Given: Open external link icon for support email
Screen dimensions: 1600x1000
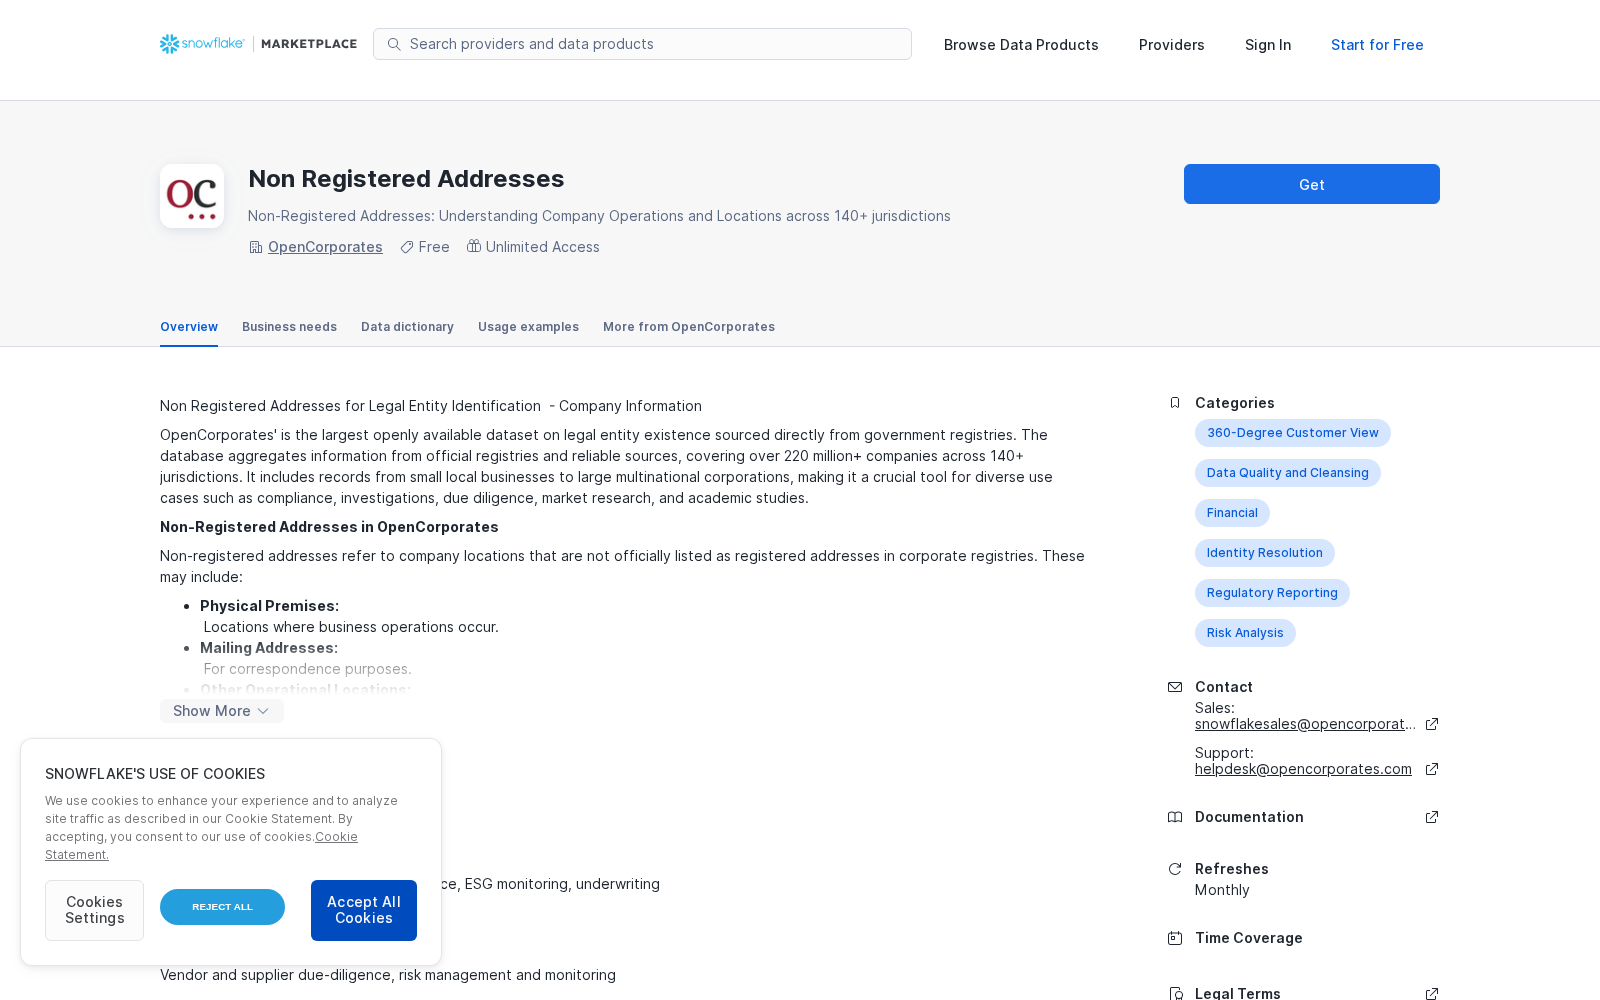Looking at the screenshot, I should pos(1432,769).
